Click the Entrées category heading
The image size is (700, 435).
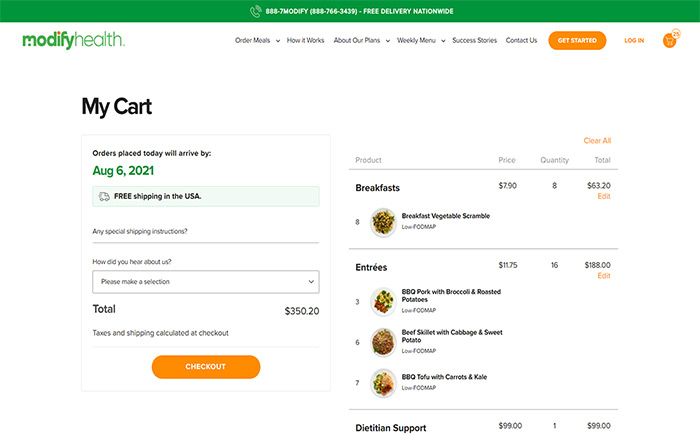(x=371, y=268)
